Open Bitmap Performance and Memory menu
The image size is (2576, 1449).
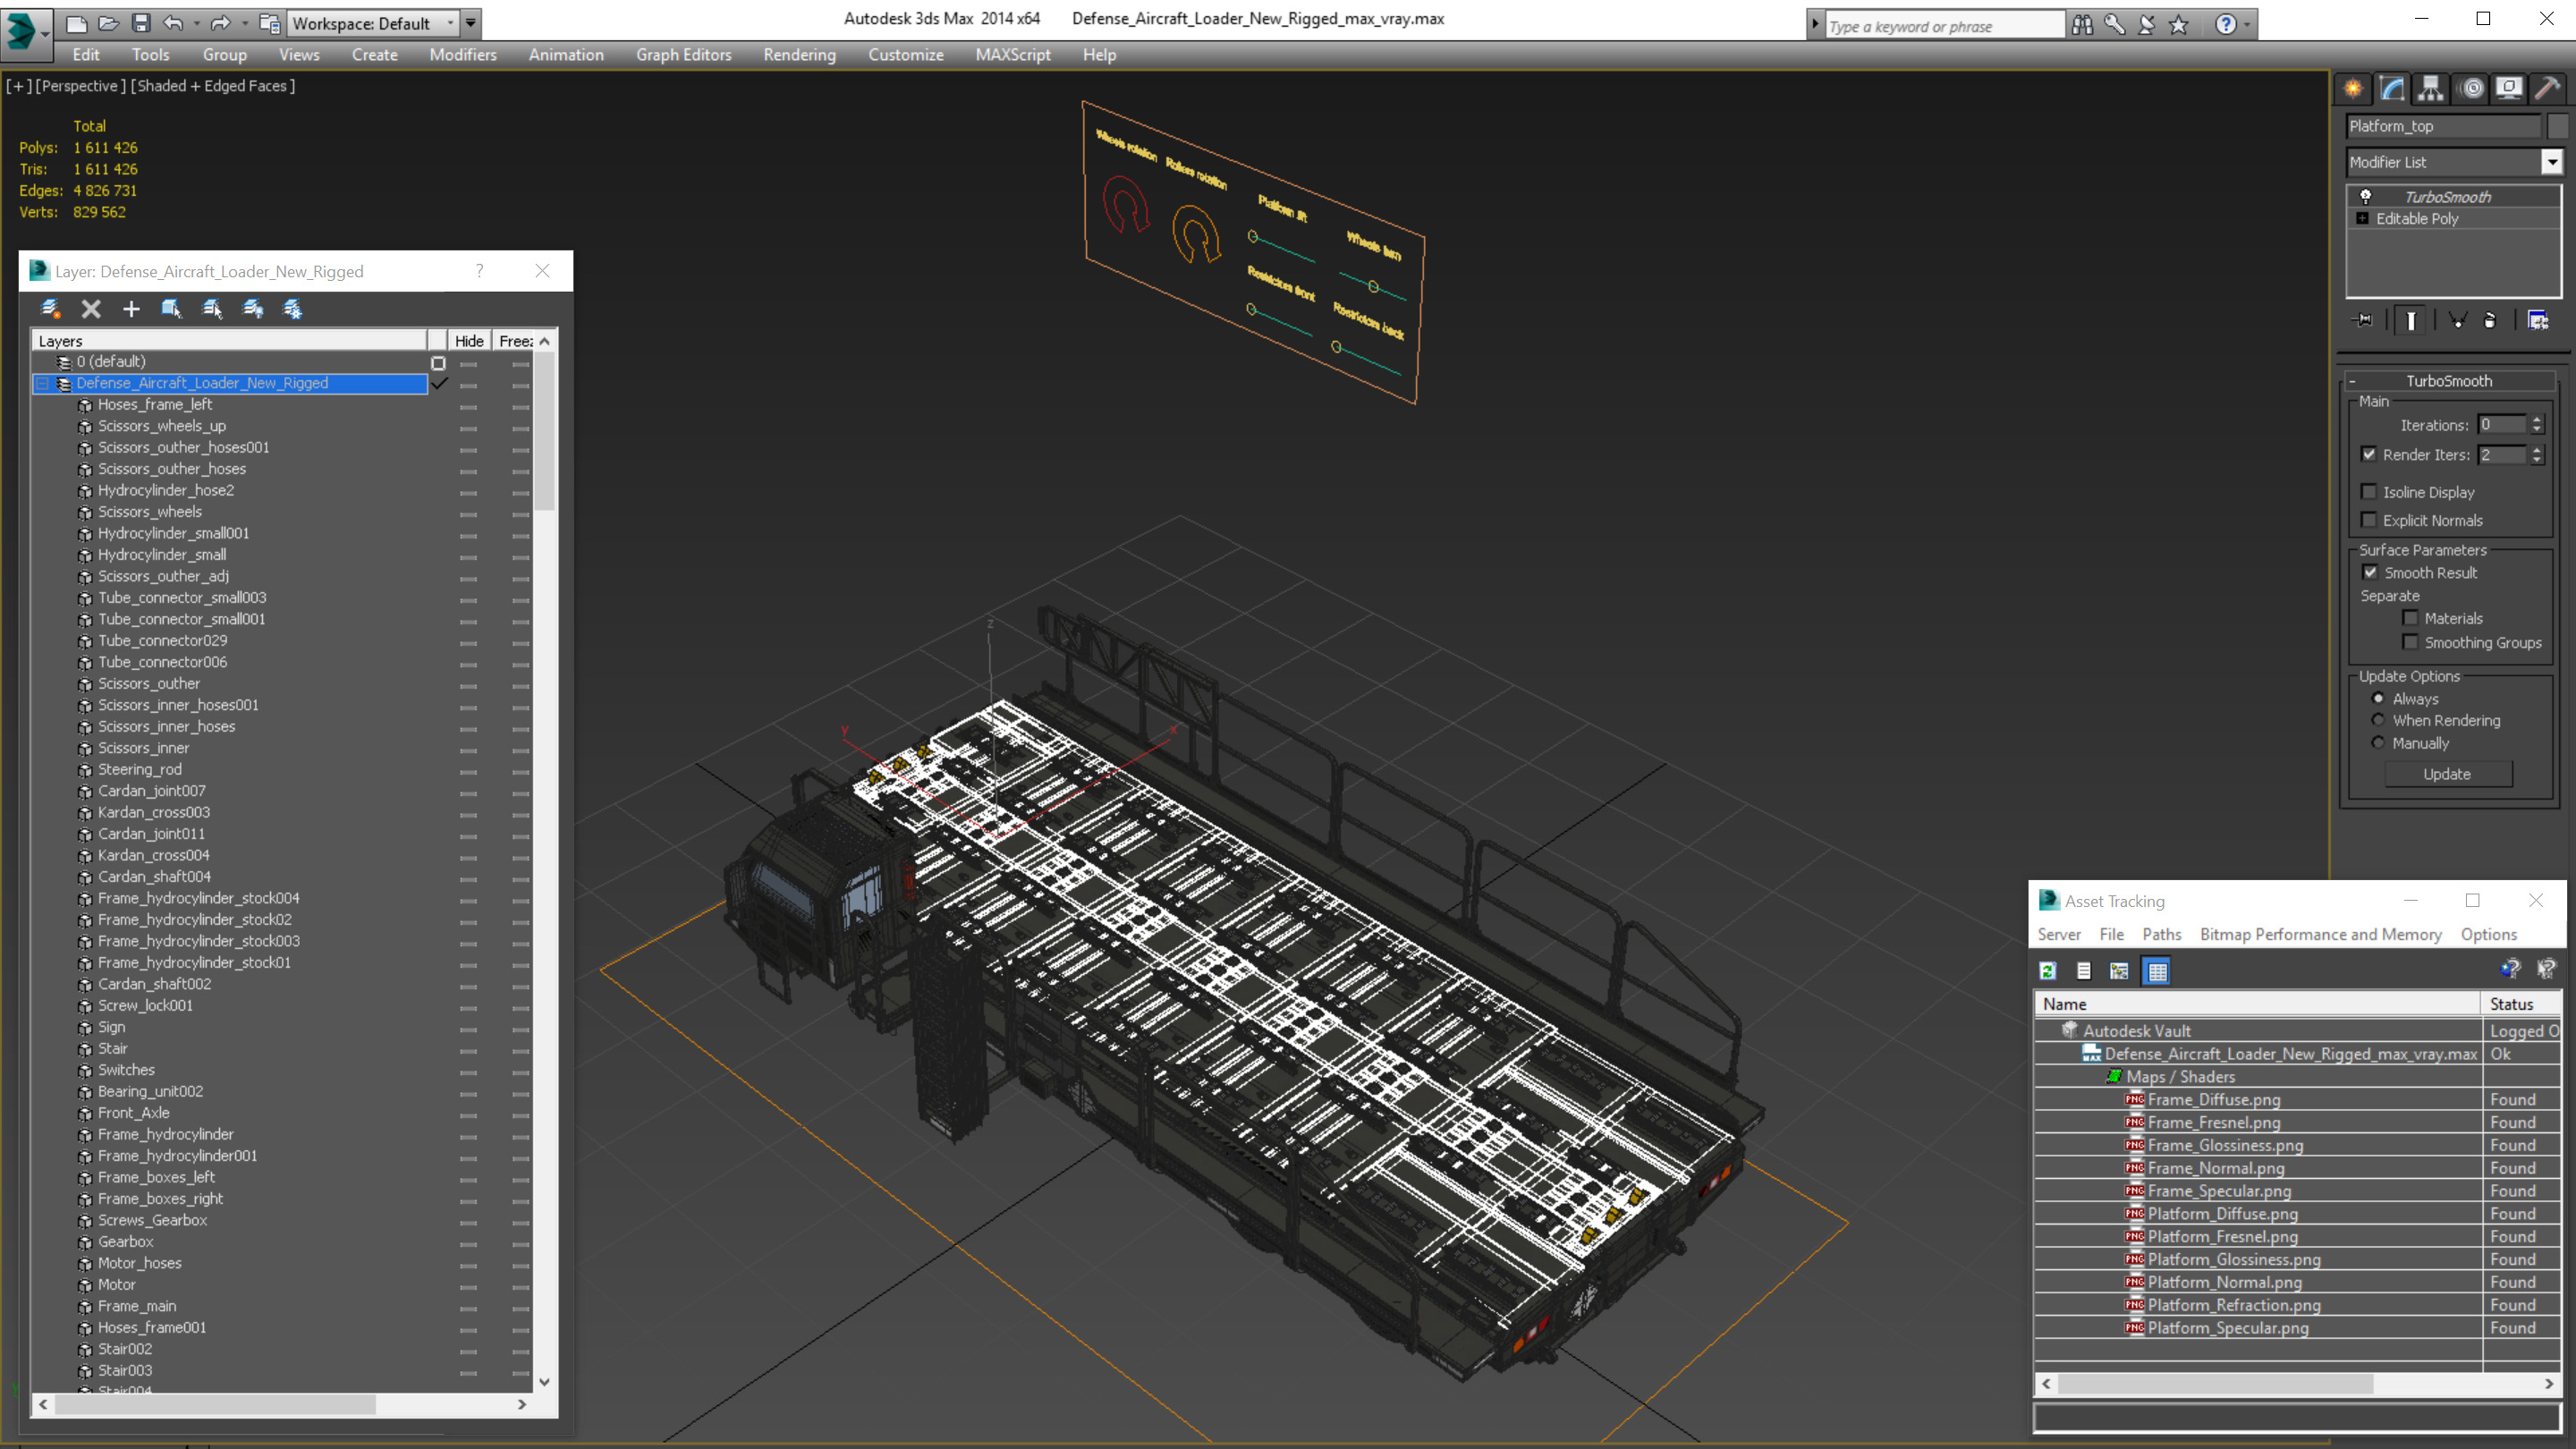click(2321, 934)
